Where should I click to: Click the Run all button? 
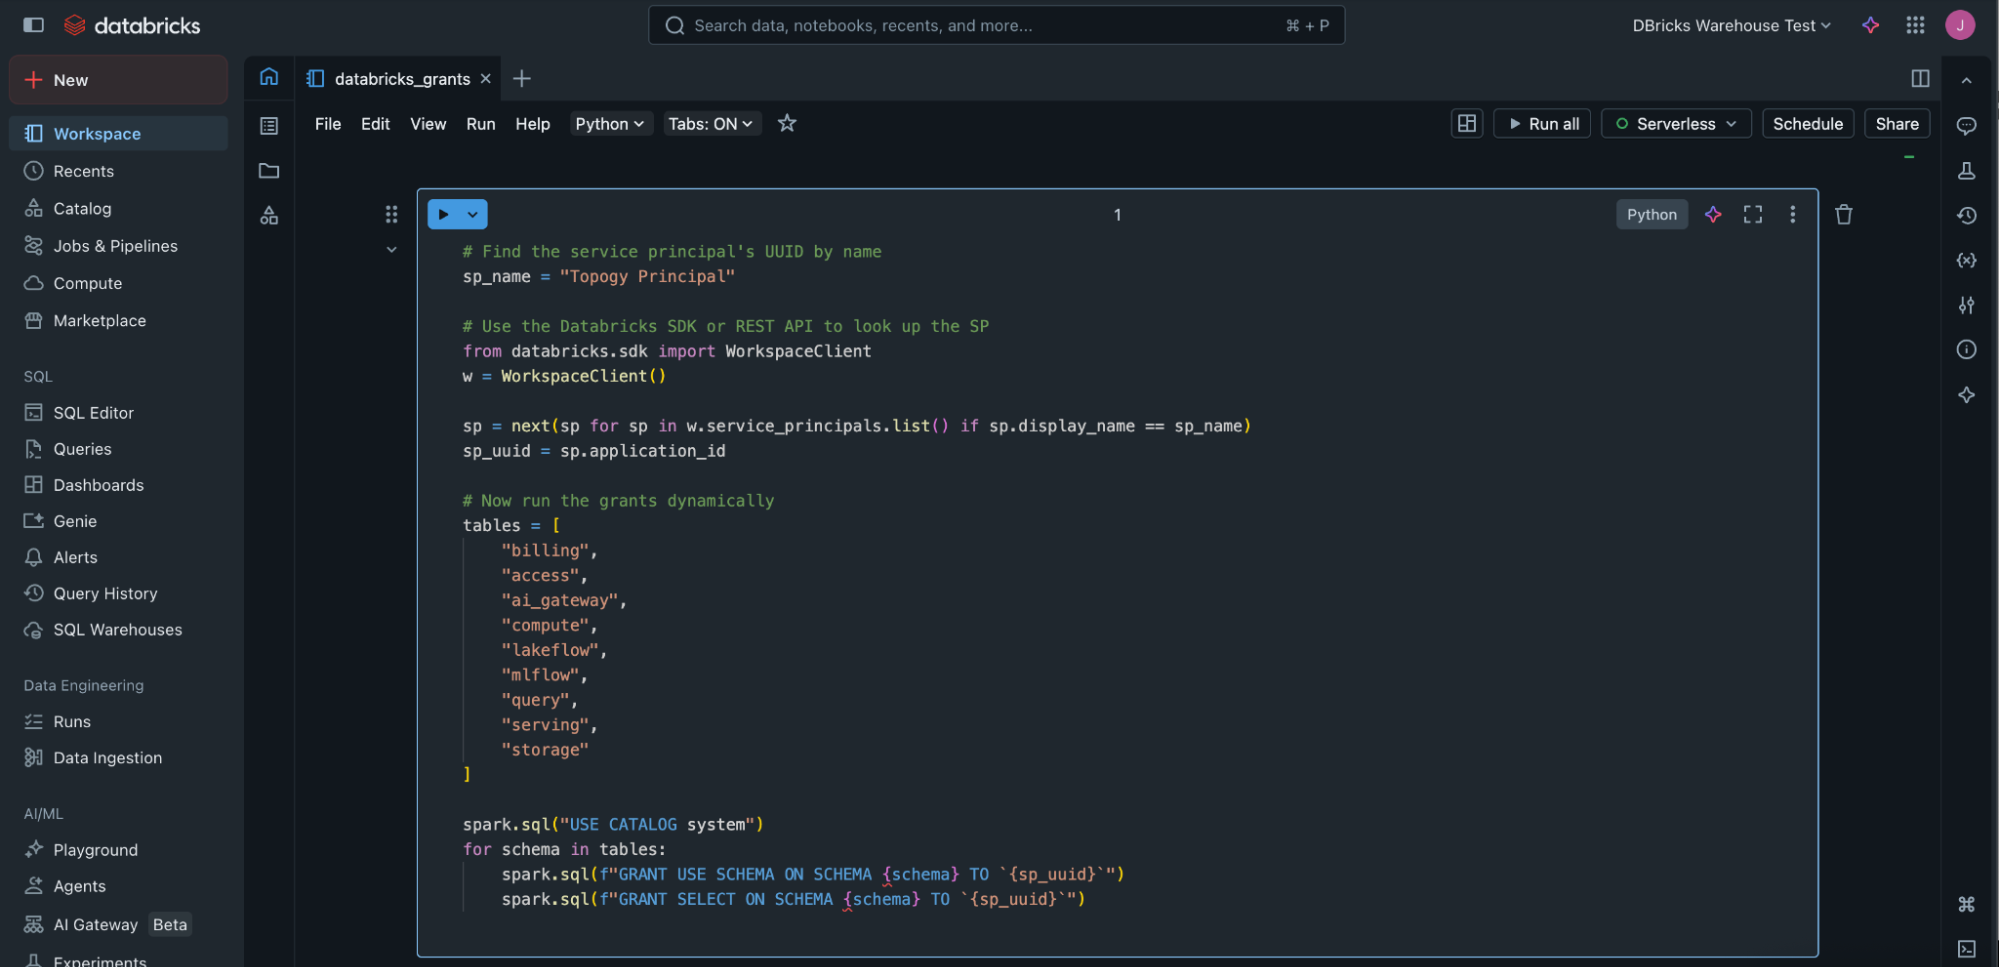tap(1542, 123)
